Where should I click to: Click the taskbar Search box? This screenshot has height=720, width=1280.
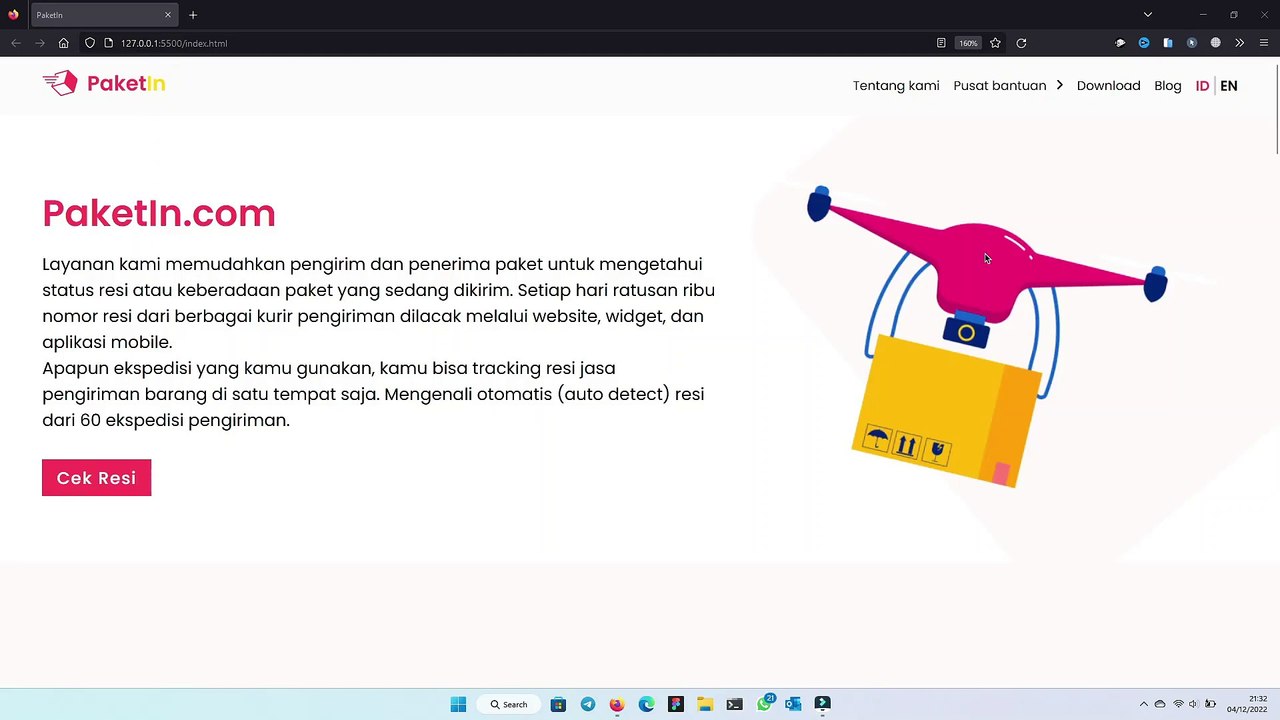pos(508,704)
